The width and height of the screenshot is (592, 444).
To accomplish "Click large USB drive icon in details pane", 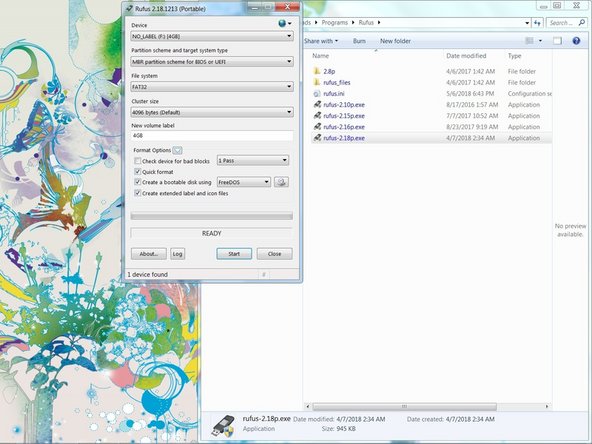I will pos(224,425).
